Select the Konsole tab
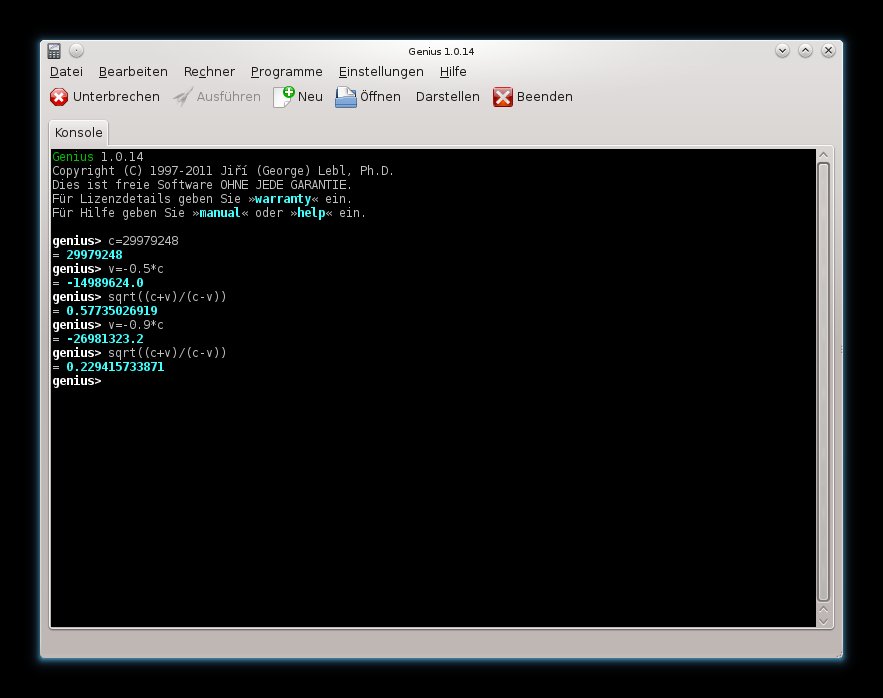 tap(78, 132)
